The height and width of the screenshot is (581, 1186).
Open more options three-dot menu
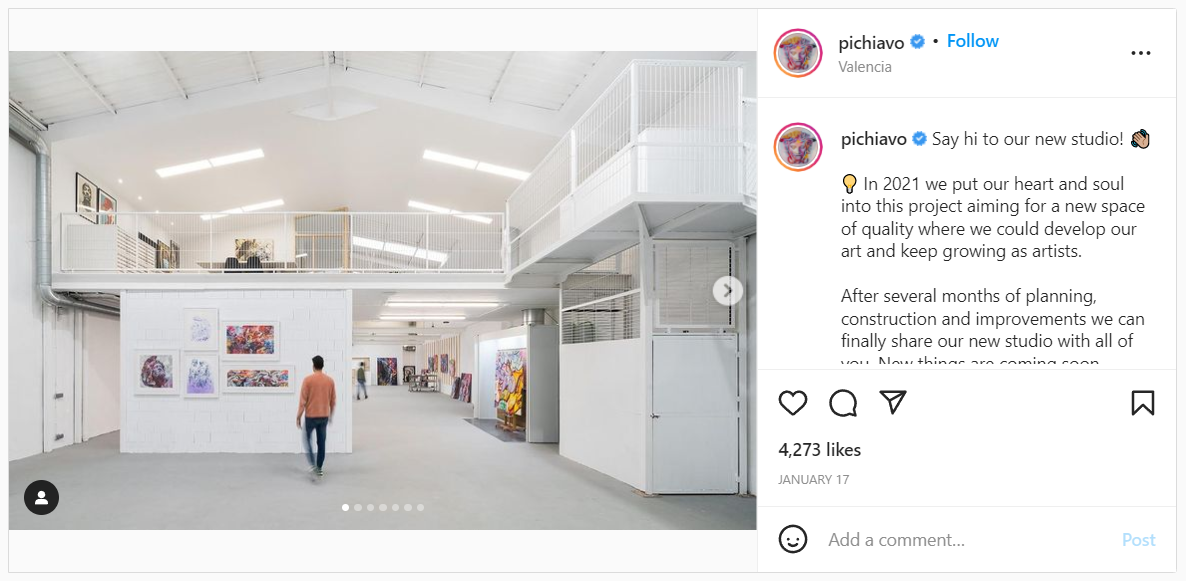pos(1141,53)
